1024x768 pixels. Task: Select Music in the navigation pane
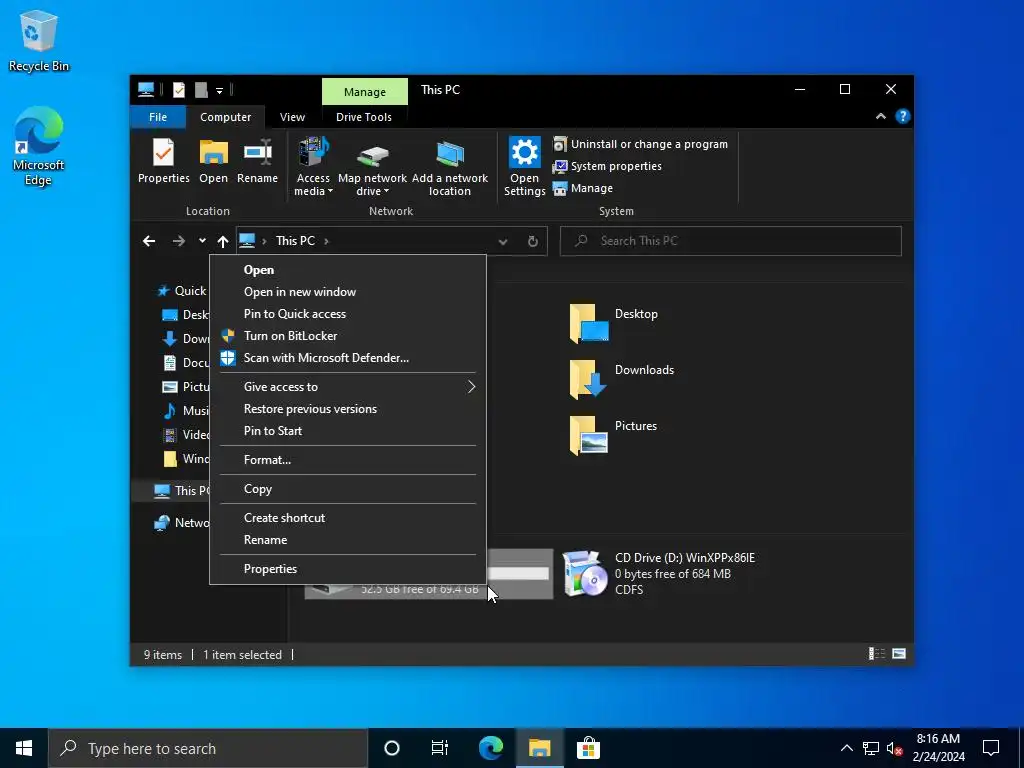click(185, 411)
